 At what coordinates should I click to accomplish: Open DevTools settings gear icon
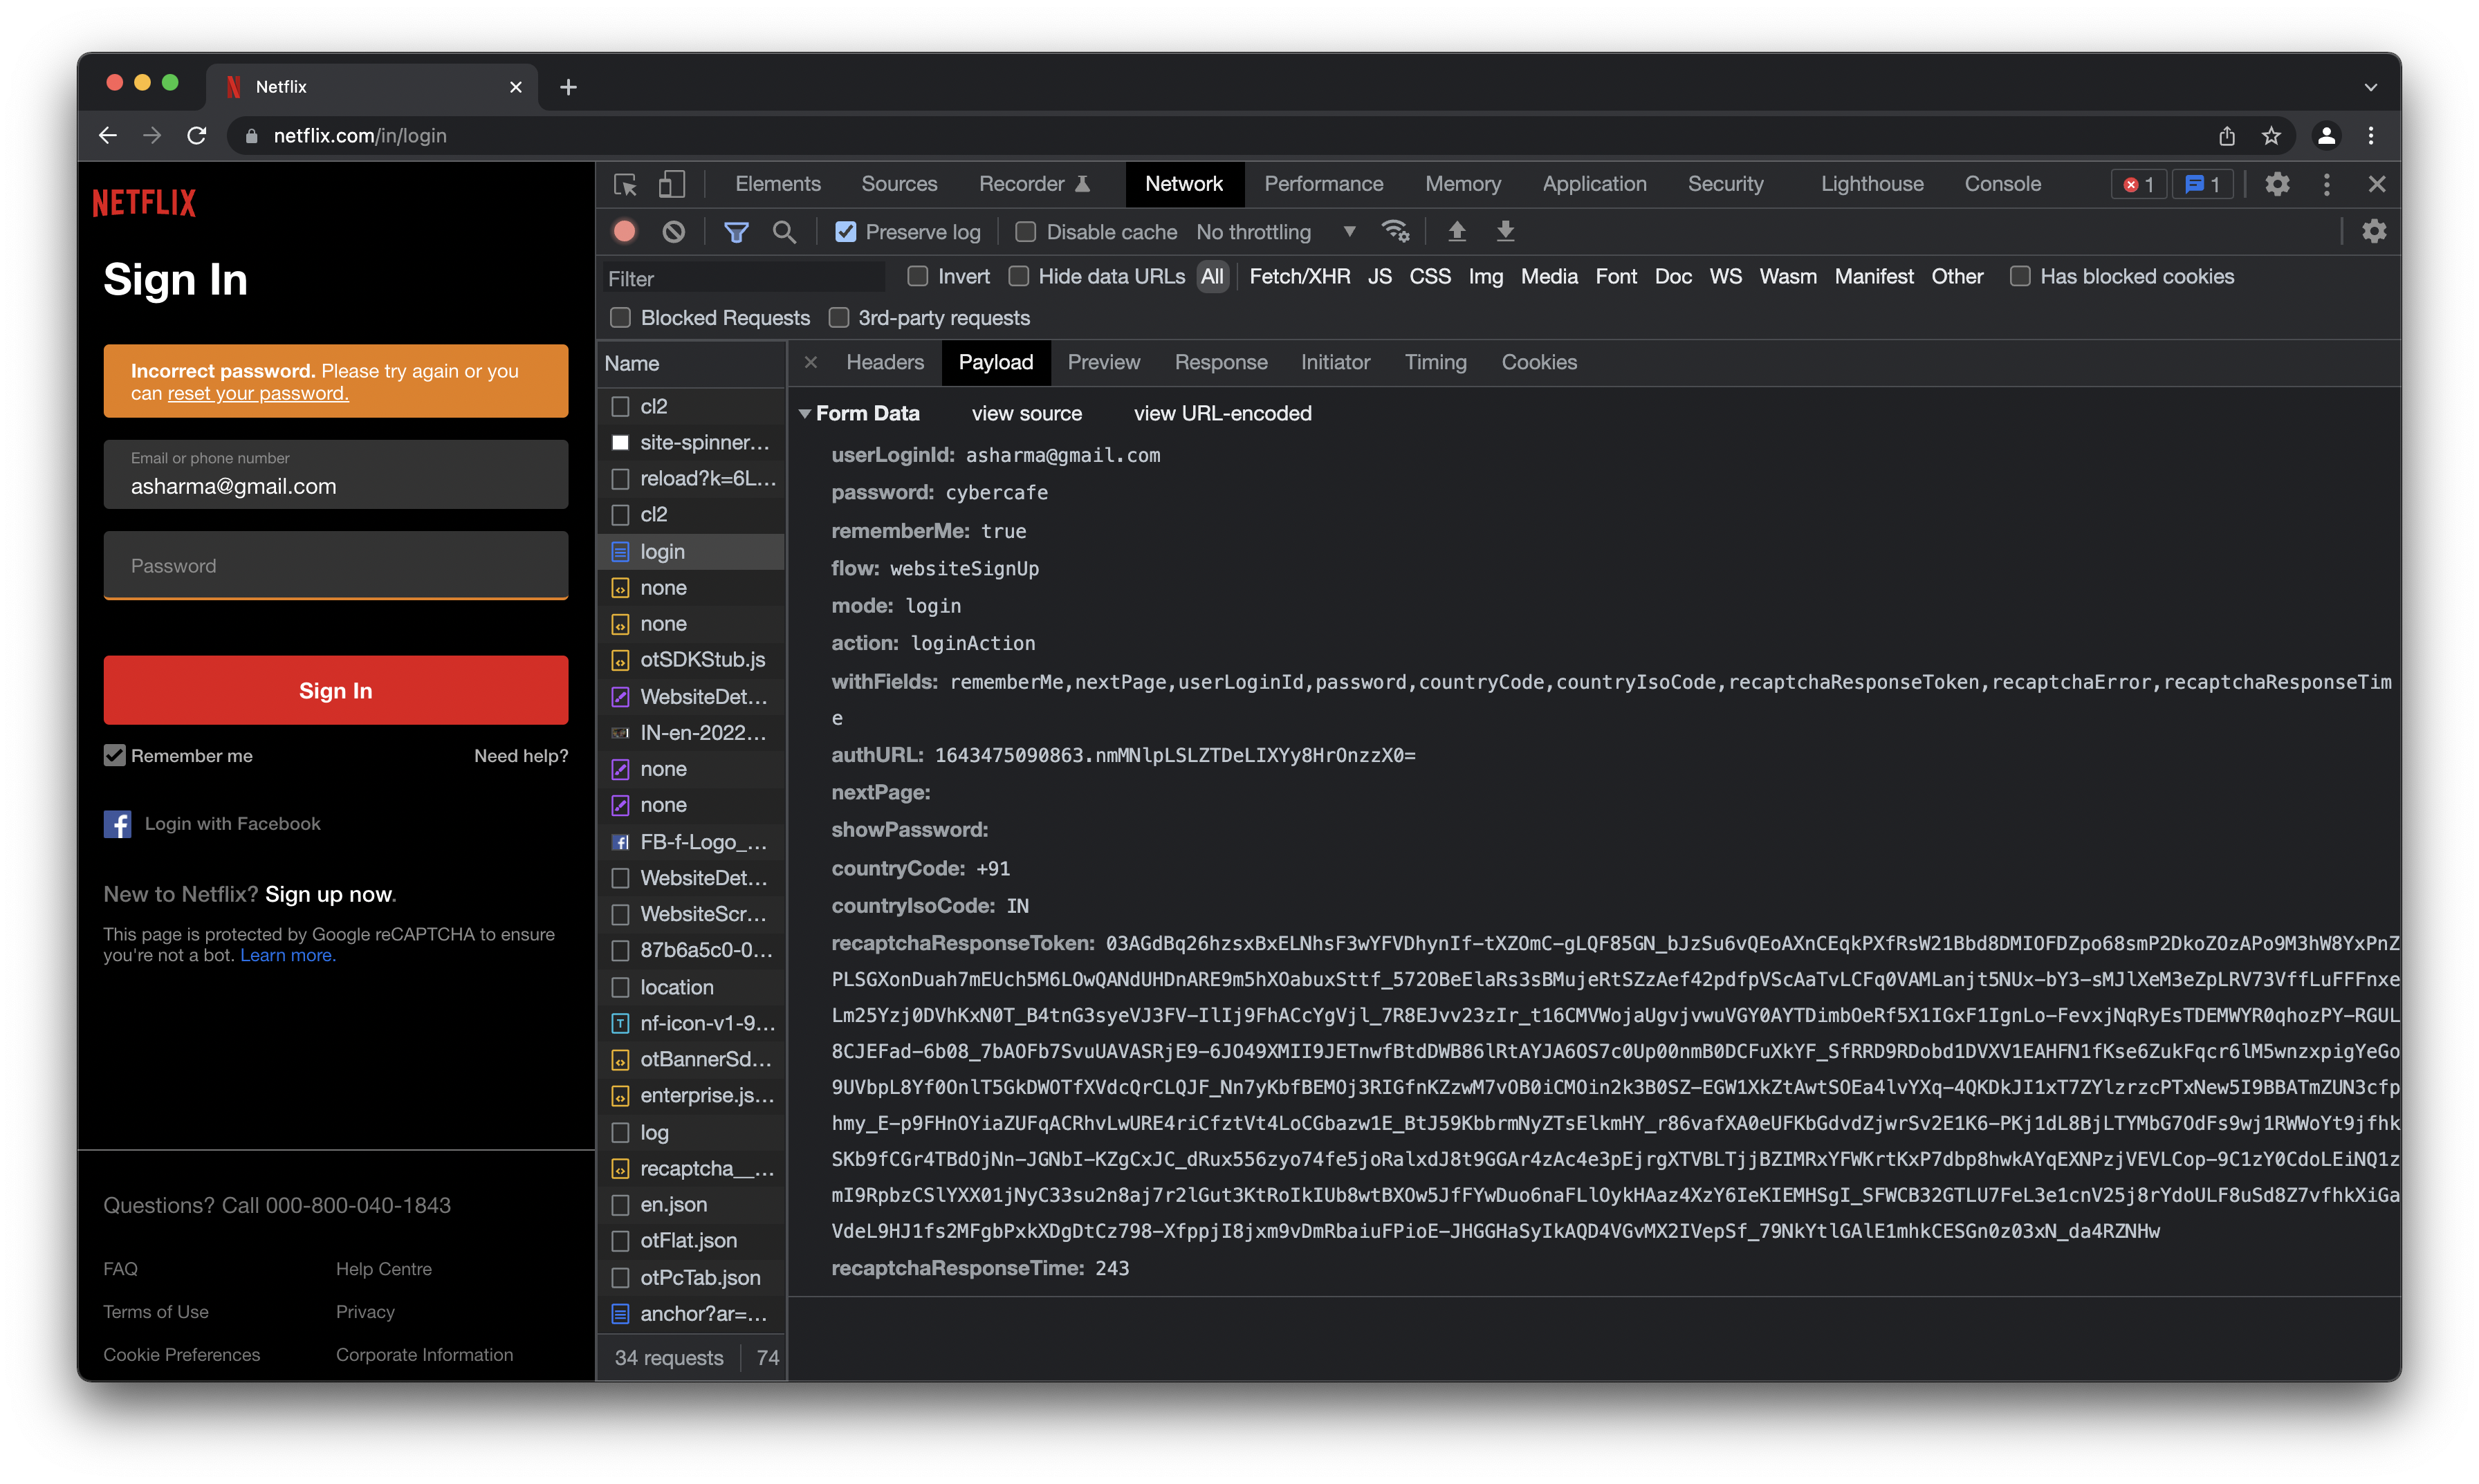2277,184
